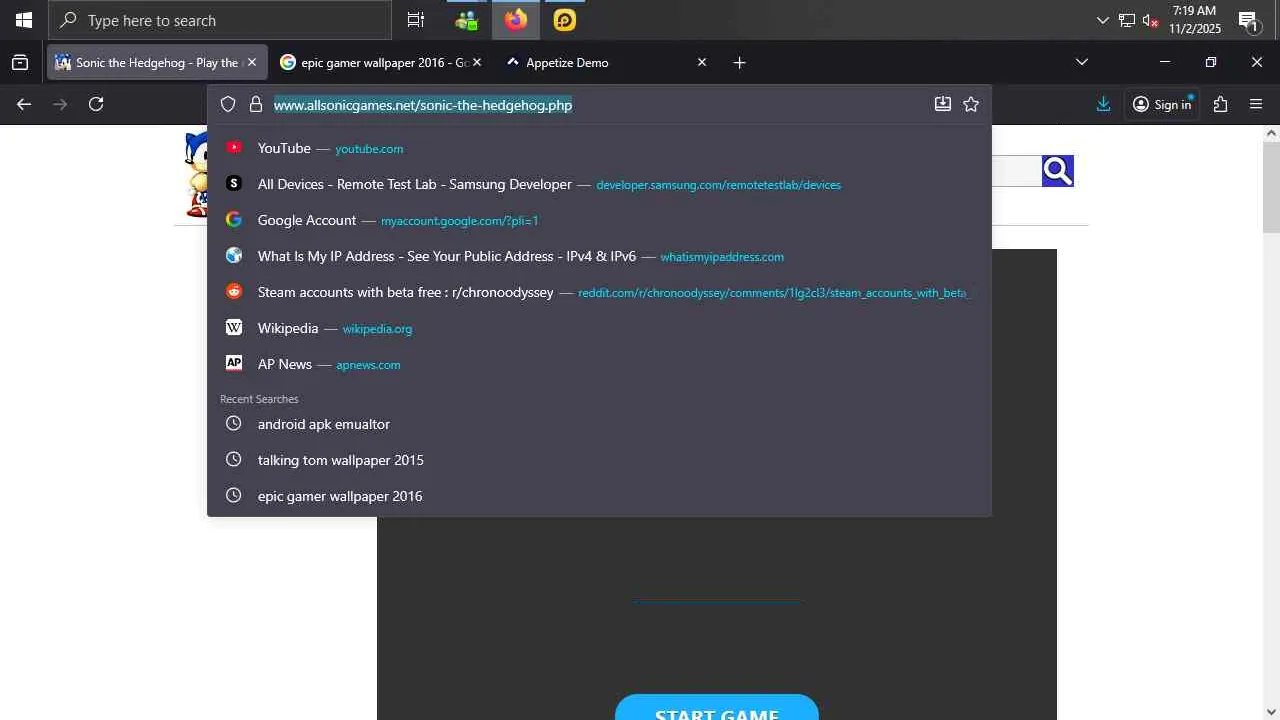Open the Extensions puzzle-piece icon
Viewport: 1280px width, 720px height.
[1220, 104]
